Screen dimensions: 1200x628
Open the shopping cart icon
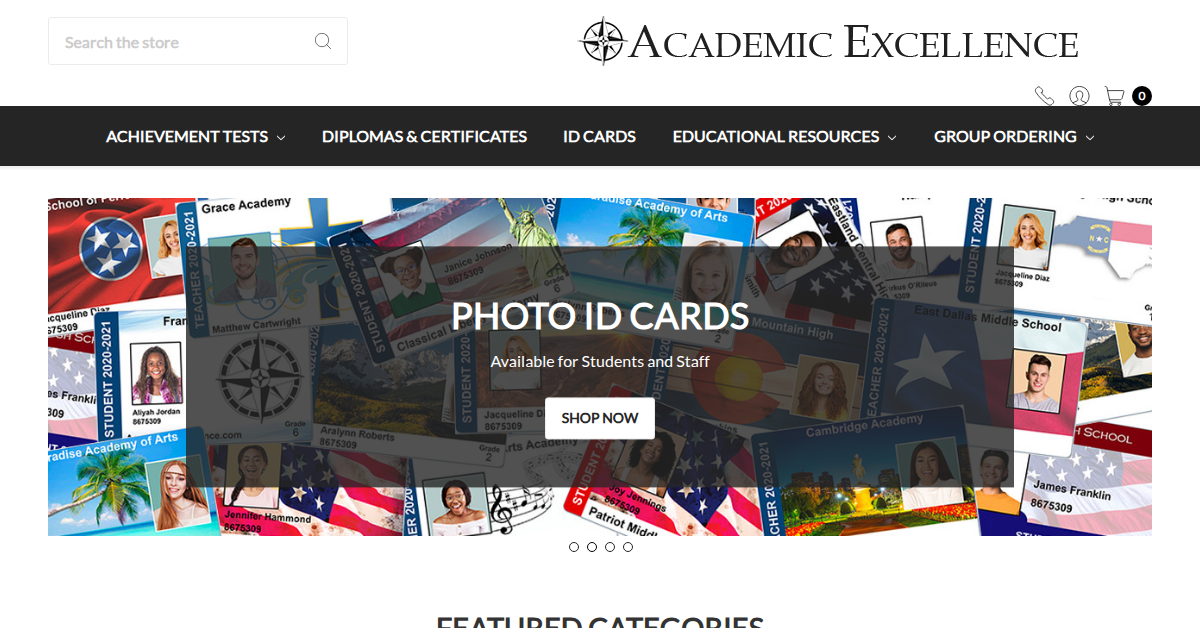coord(1114,96)
